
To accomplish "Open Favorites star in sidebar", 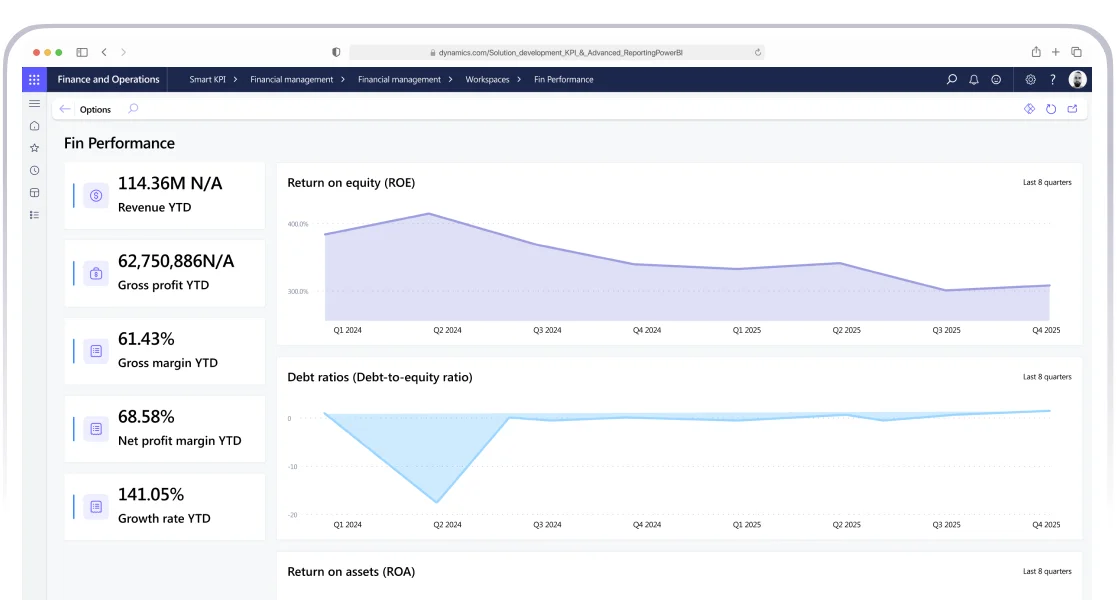I will tap(34, 148).
